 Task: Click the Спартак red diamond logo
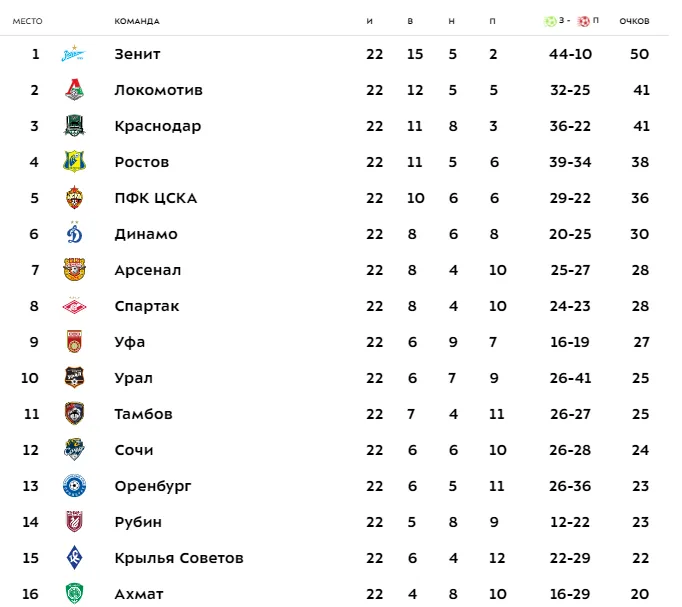click(74, 306)
